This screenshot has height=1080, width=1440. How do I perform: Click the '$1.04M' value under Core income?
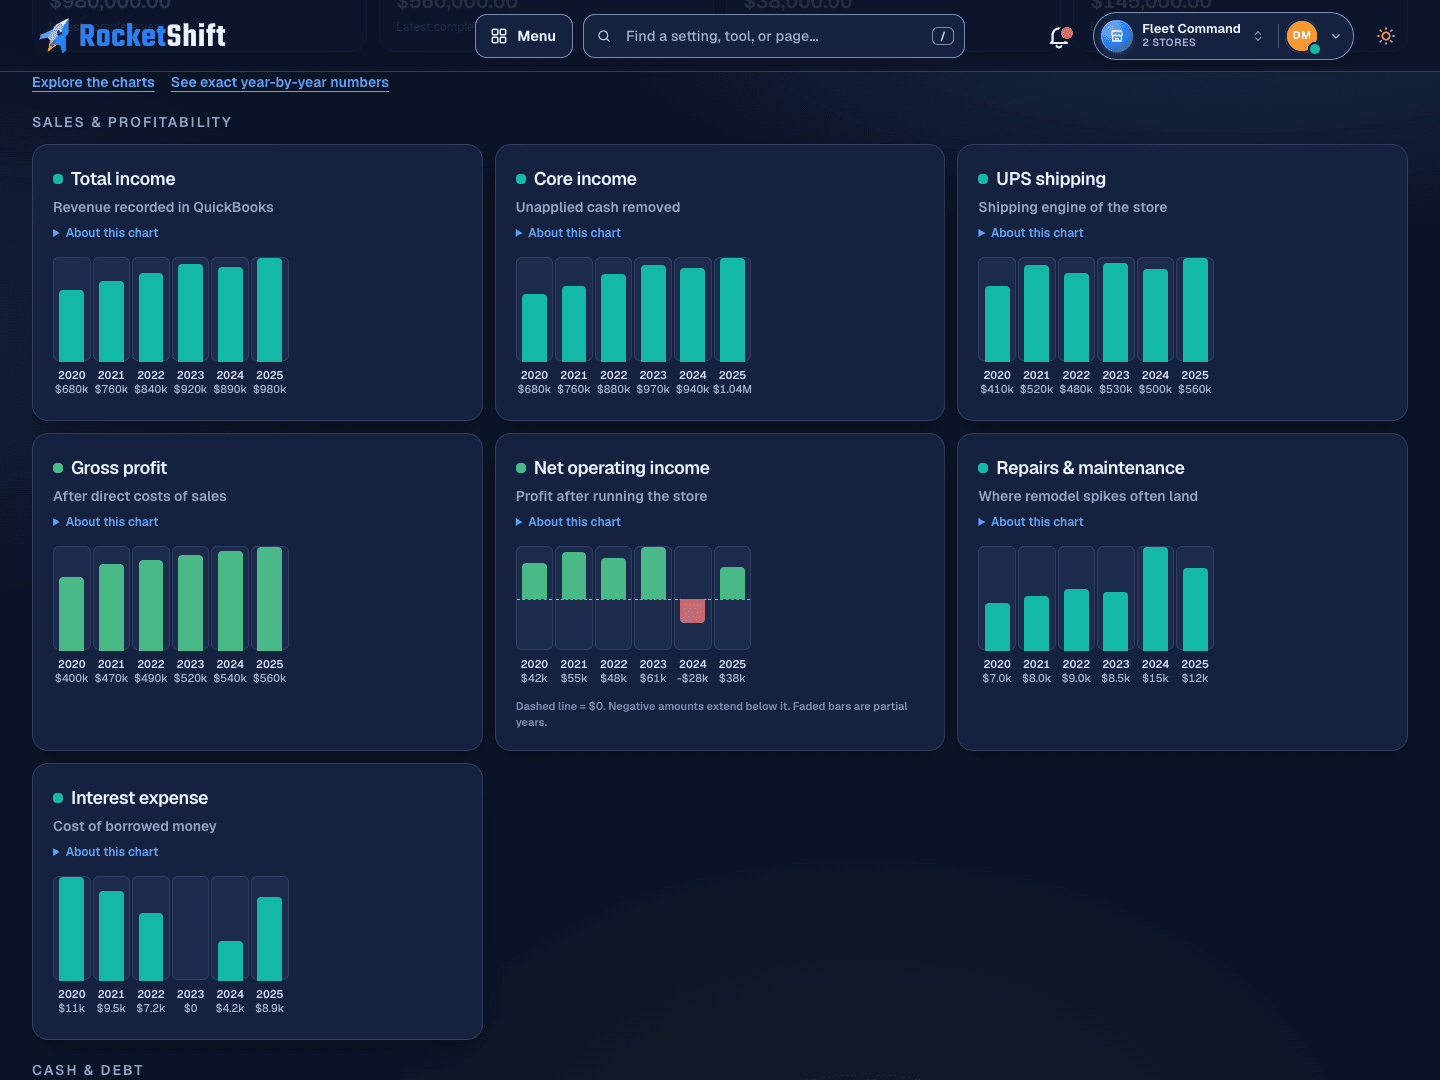(733, 390)
